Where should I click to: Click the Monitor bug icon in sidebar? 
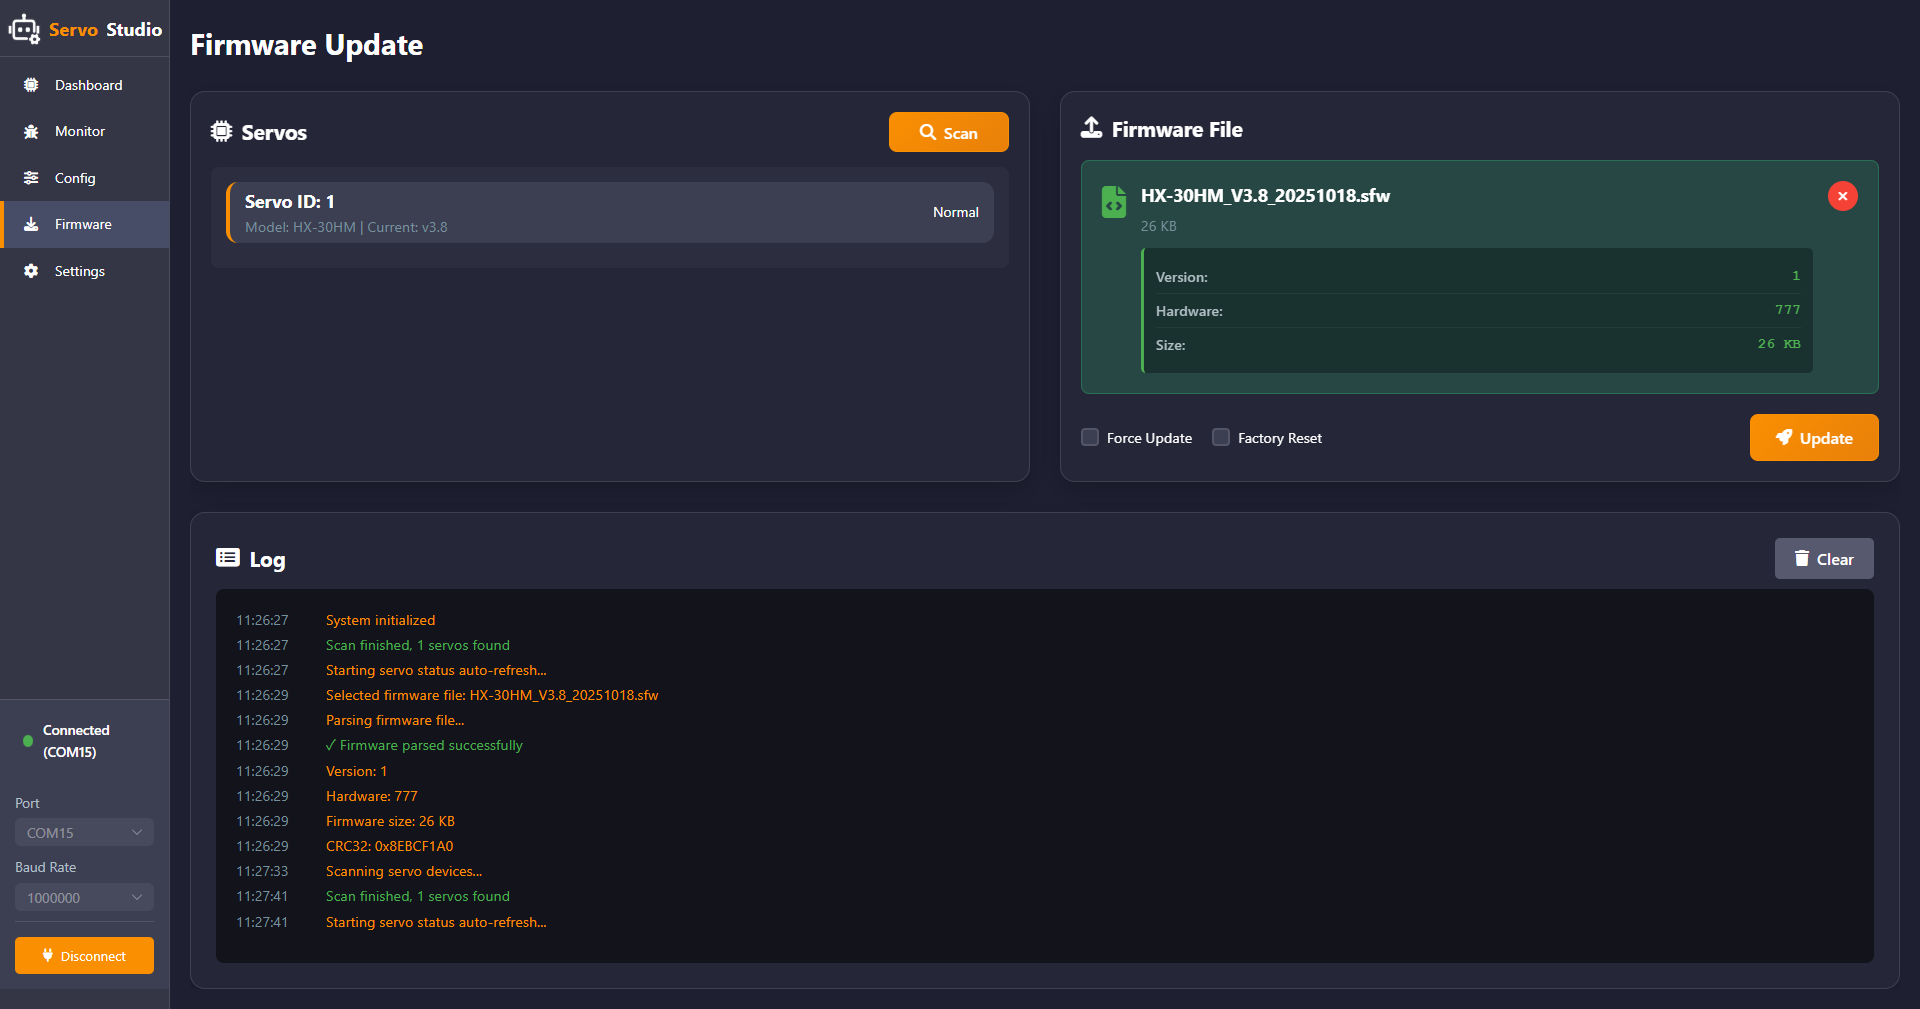point(31,131)
